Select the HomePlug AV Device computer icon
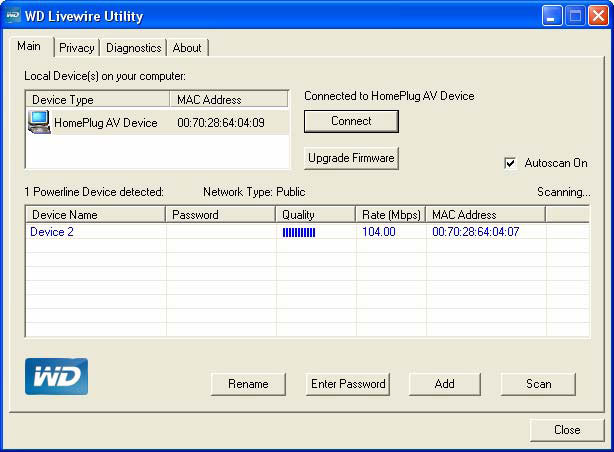Image resolution: width=614 pixels, height=452 pixels. (x=39, y=122)
